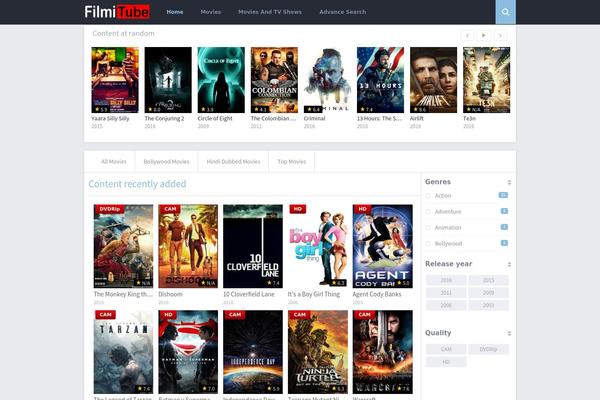Click CAM badge on Dishoom poster

tap(170, 209)
